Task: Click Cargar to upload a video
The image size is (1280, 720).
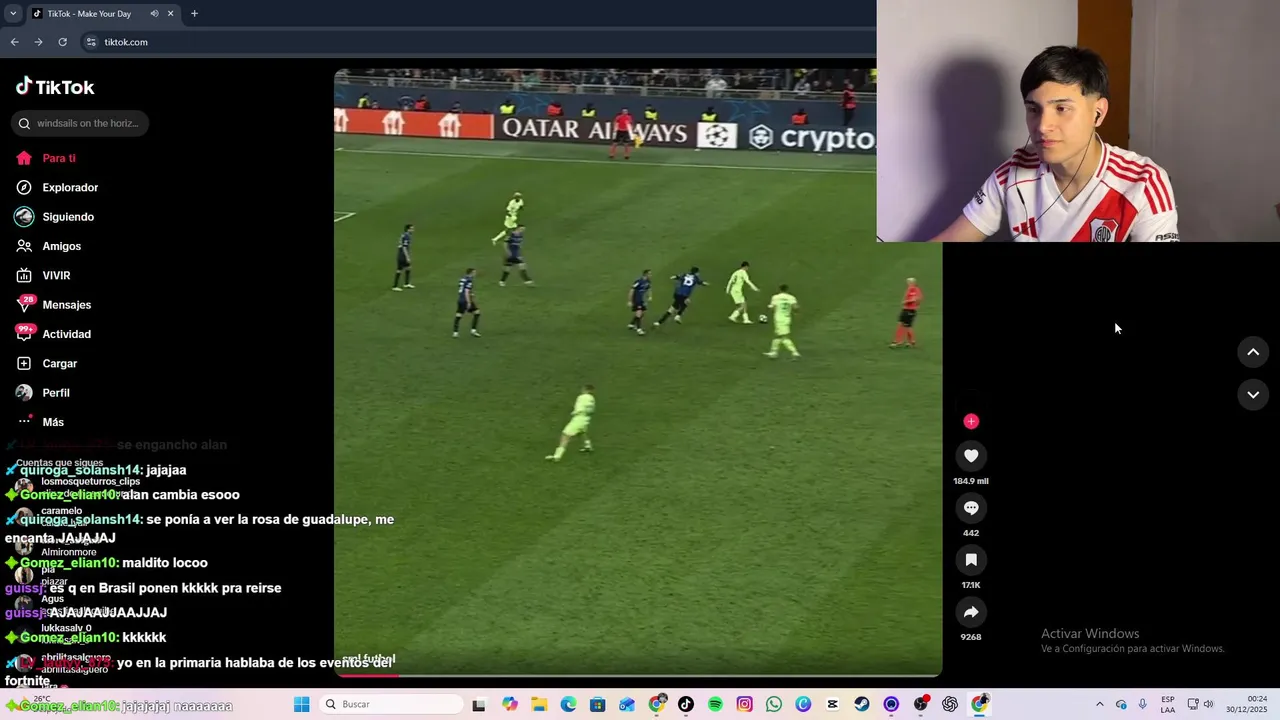Action: click(x=47, y=363)
